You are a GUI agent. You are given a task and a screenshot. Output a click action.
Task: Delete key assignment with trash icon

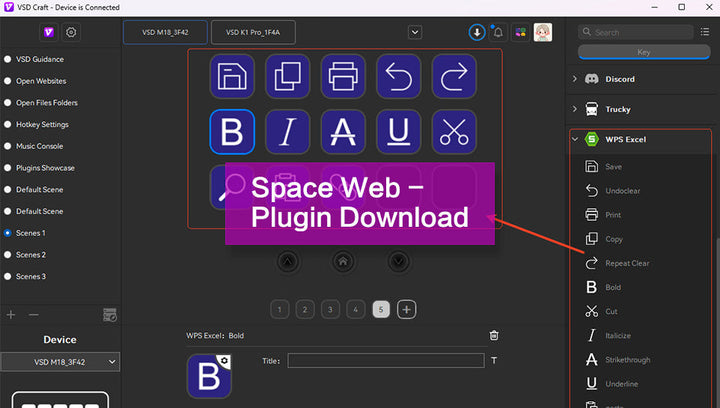[494, 335]
